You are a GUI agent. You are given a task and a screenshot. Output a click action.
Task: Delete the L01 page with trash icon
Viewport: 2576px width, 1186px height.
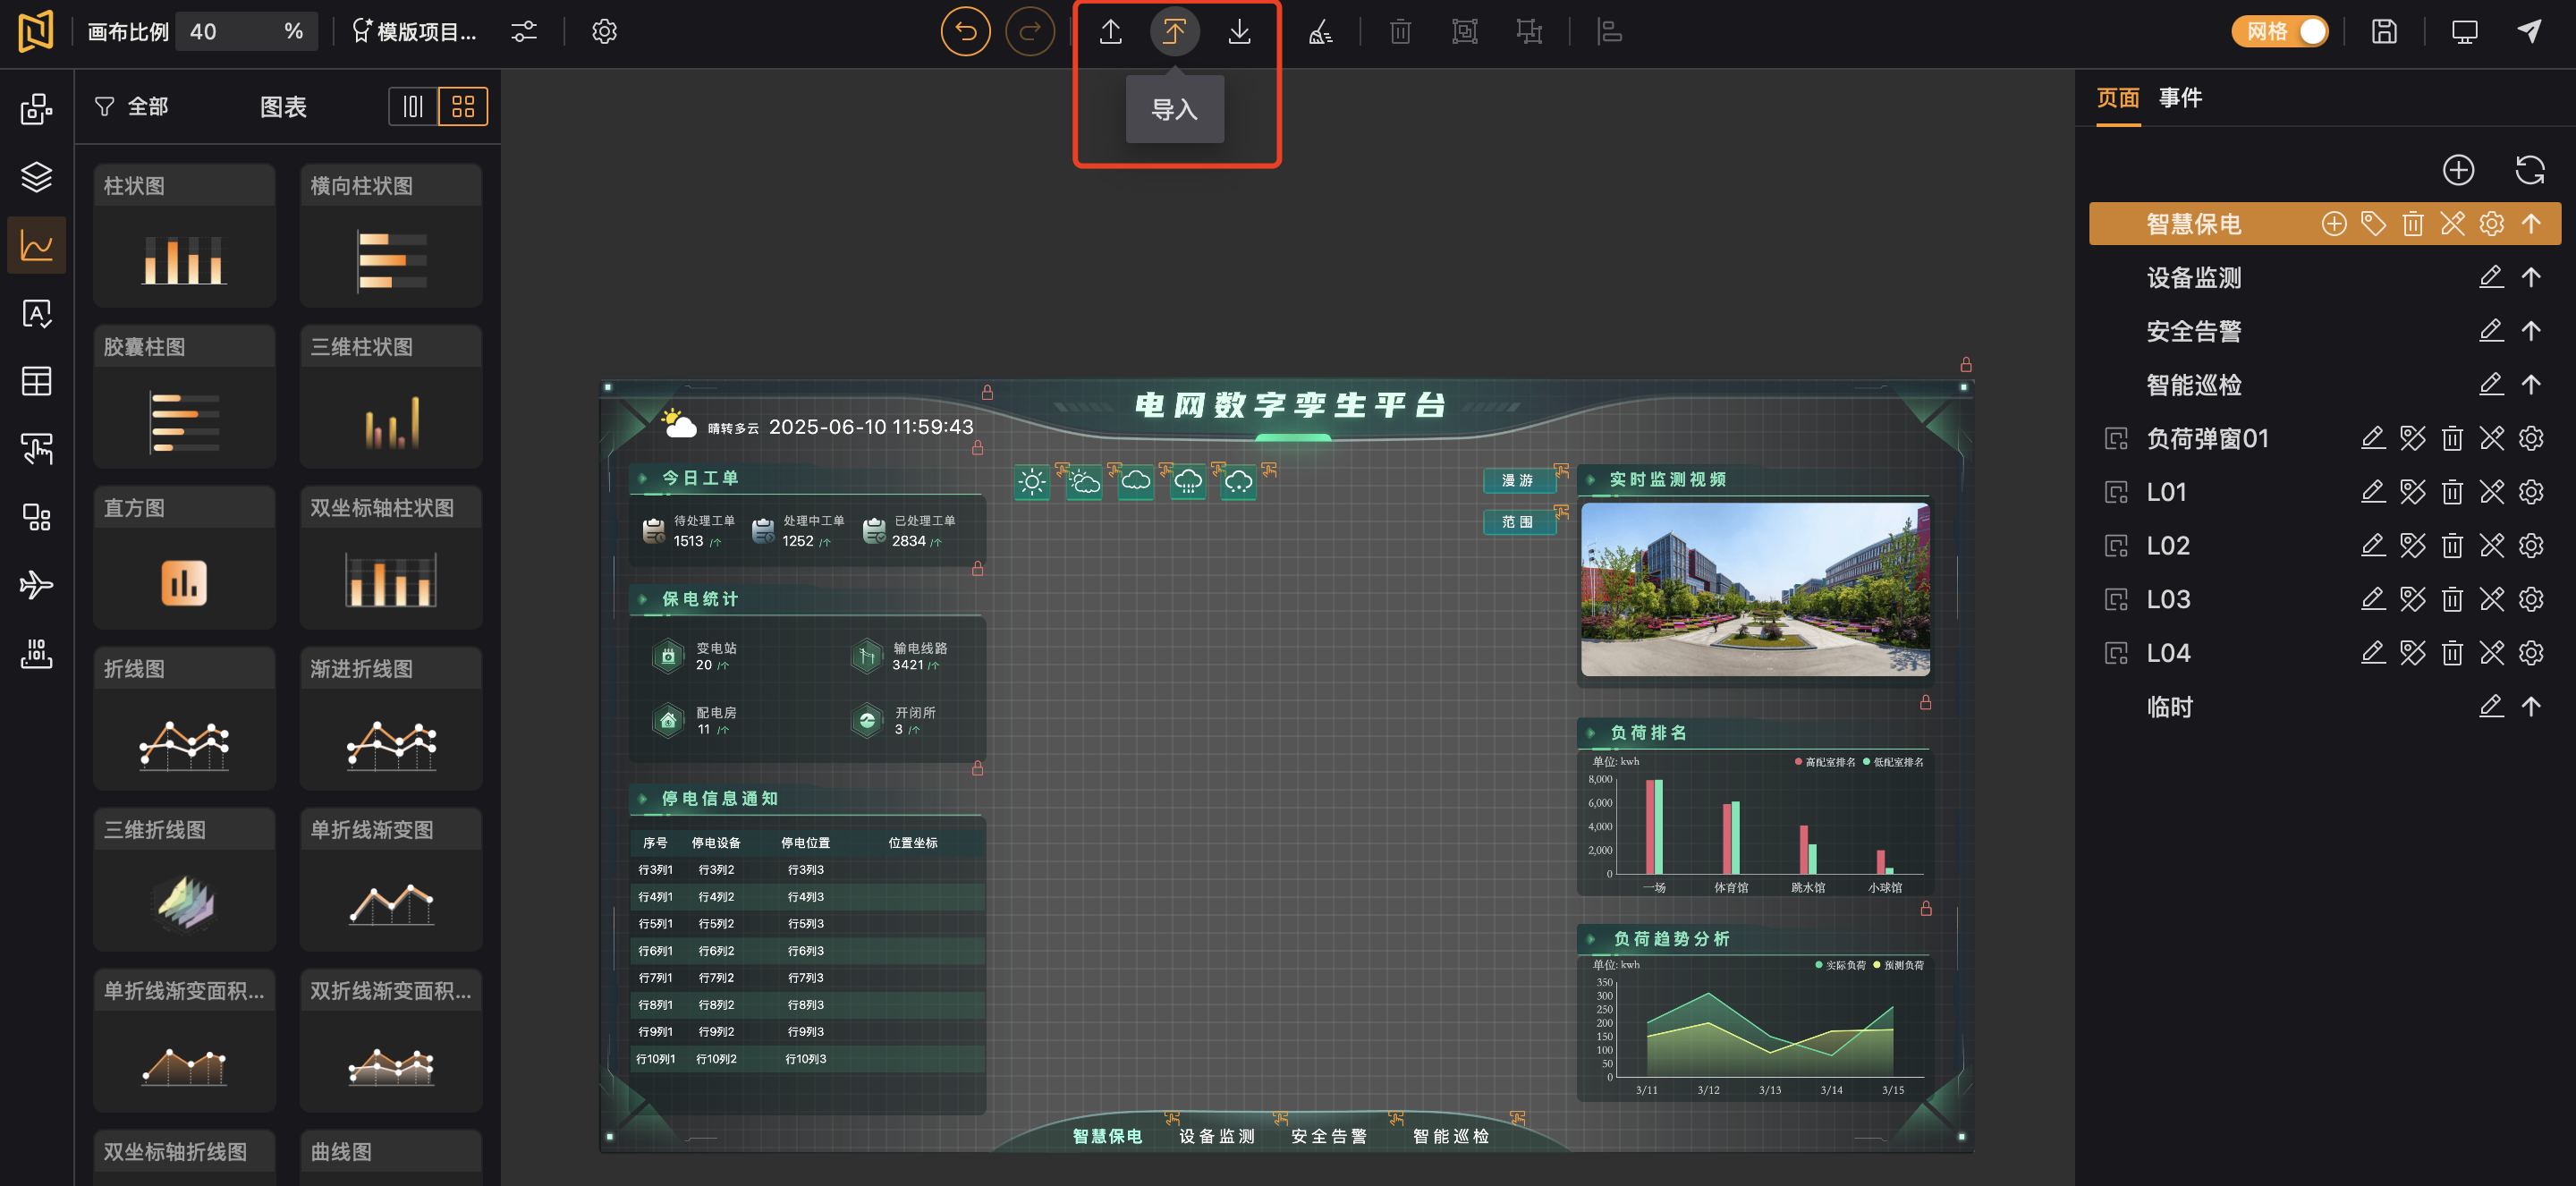point(2452,492)
